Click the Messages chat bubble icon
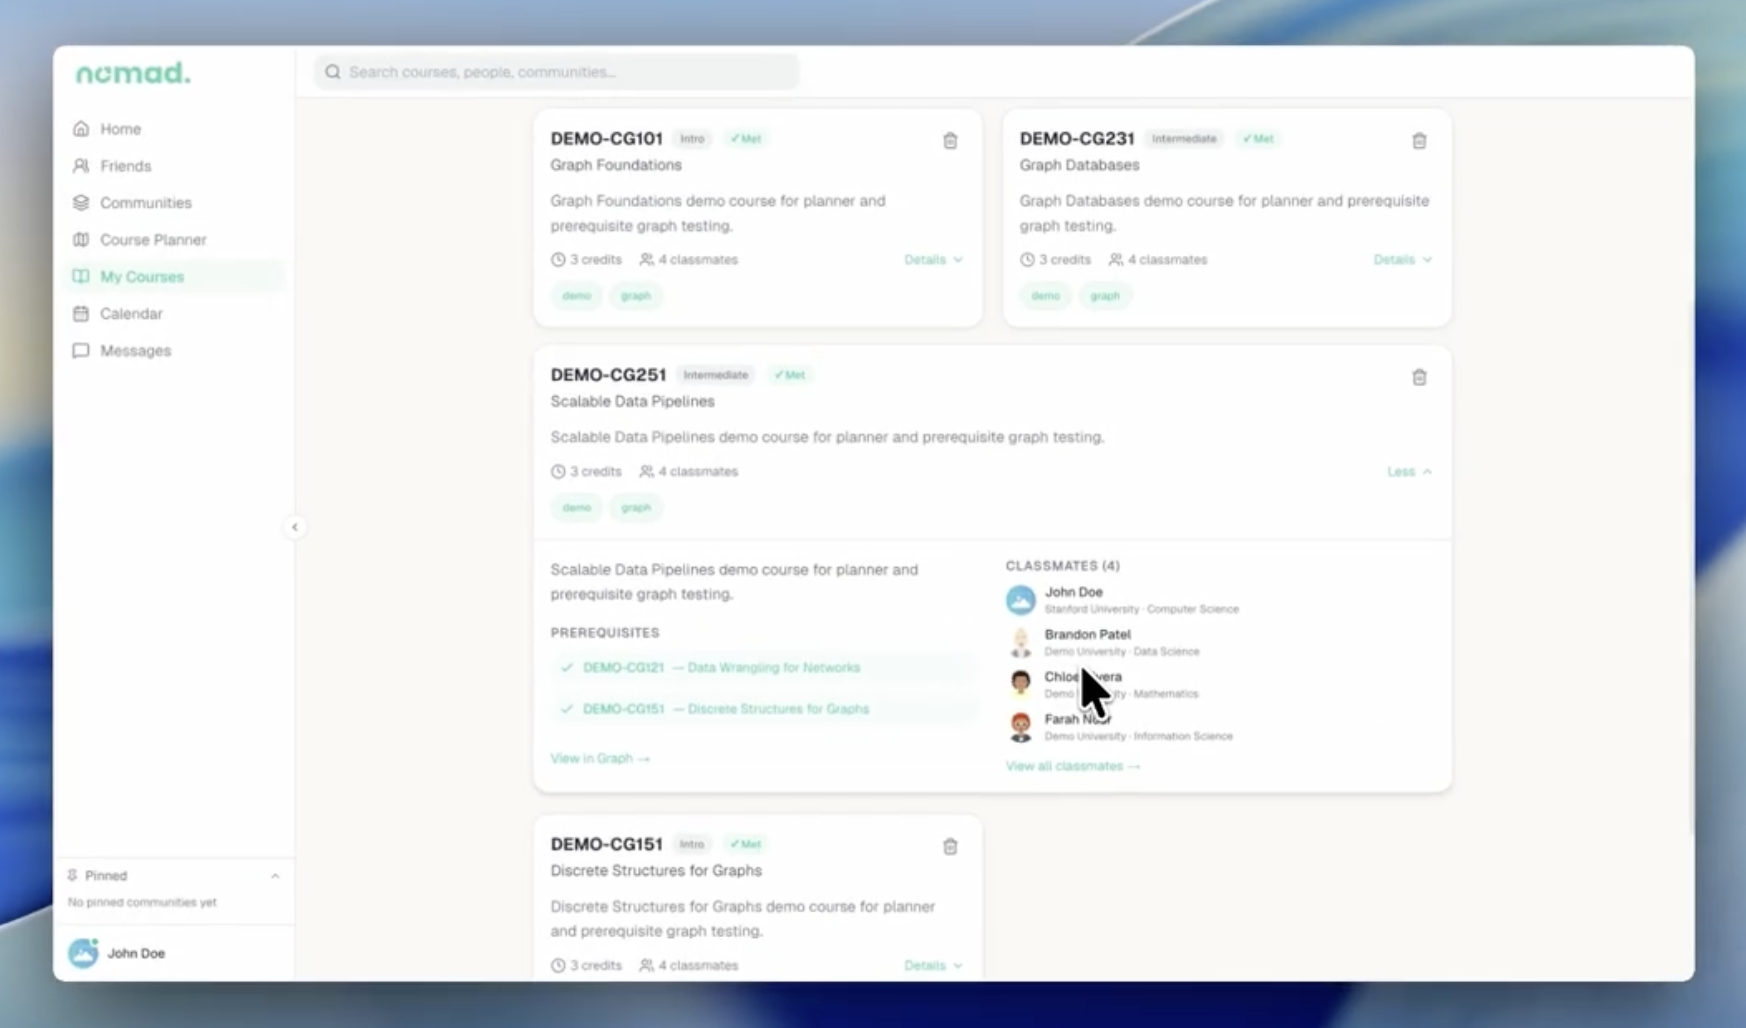1746x1028 pixels. tap(81, 351)
